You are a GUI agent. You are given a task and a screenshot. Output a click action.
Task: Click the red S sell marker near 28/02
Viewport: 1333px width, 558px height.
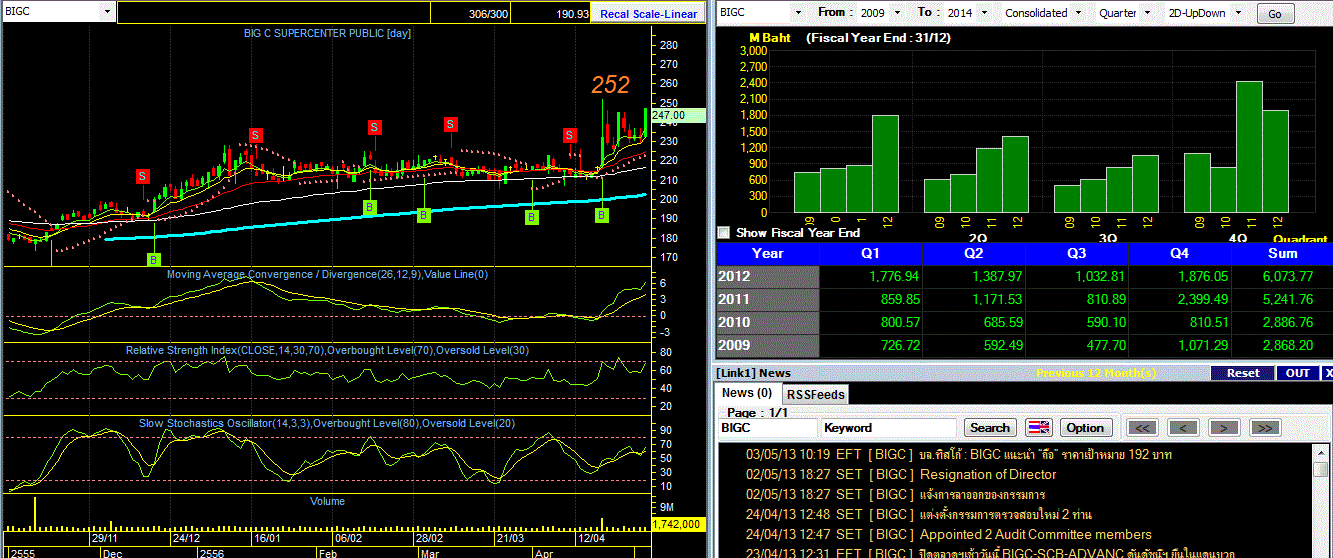tap(451, 124)
